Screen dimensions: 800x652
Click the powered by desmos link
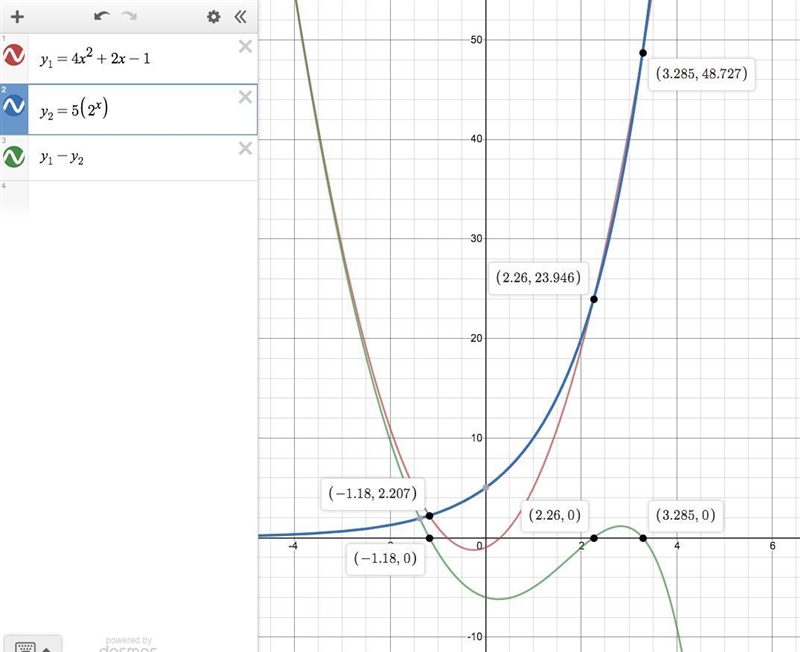tap(128, 645)
